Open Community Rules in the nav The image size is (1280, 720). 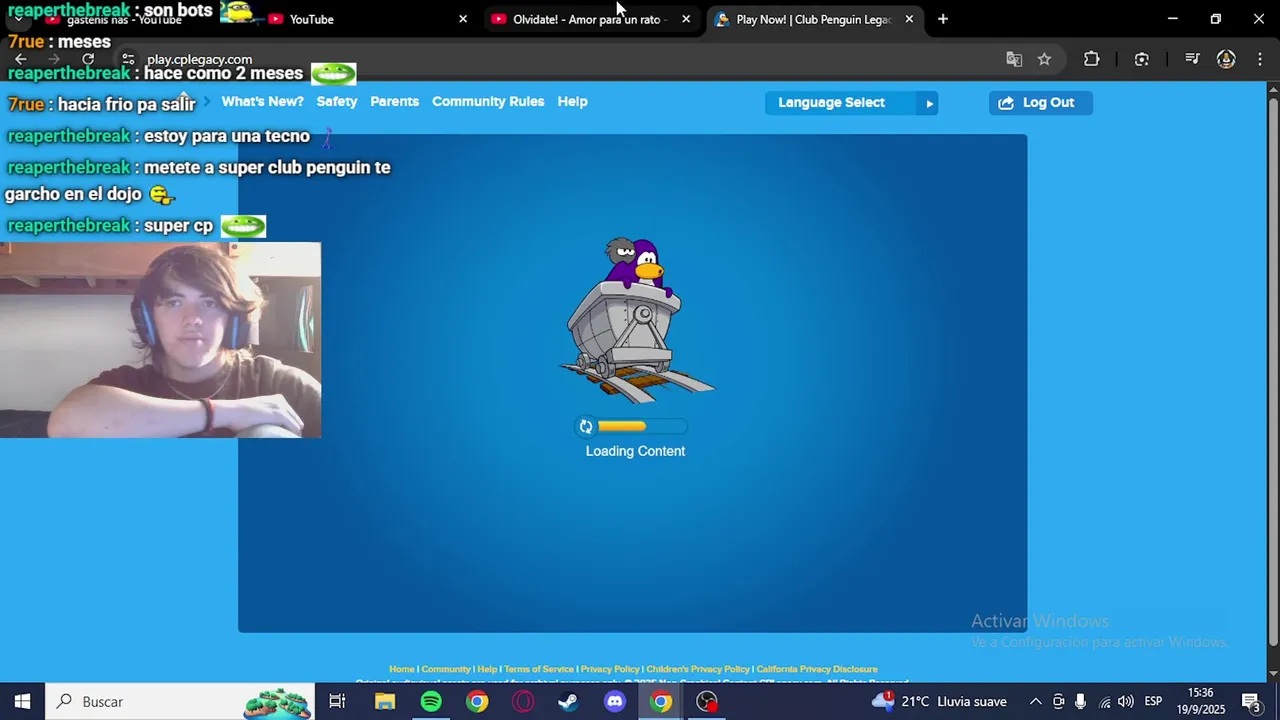click(488, 102)
